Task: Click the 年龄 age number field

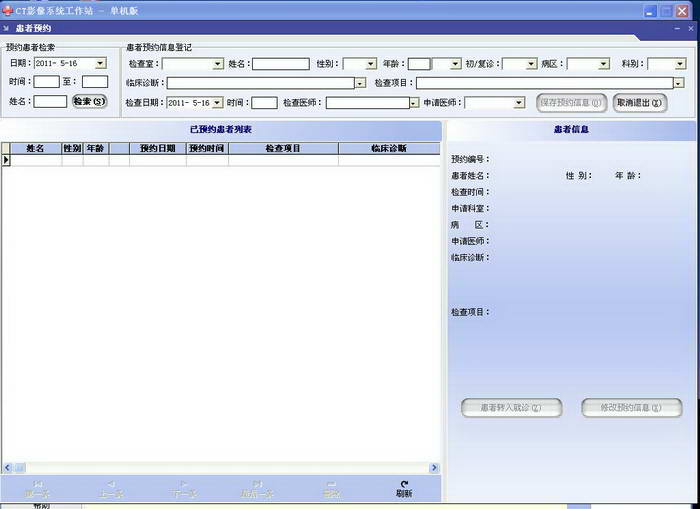Action: click(x=419, y=64)
